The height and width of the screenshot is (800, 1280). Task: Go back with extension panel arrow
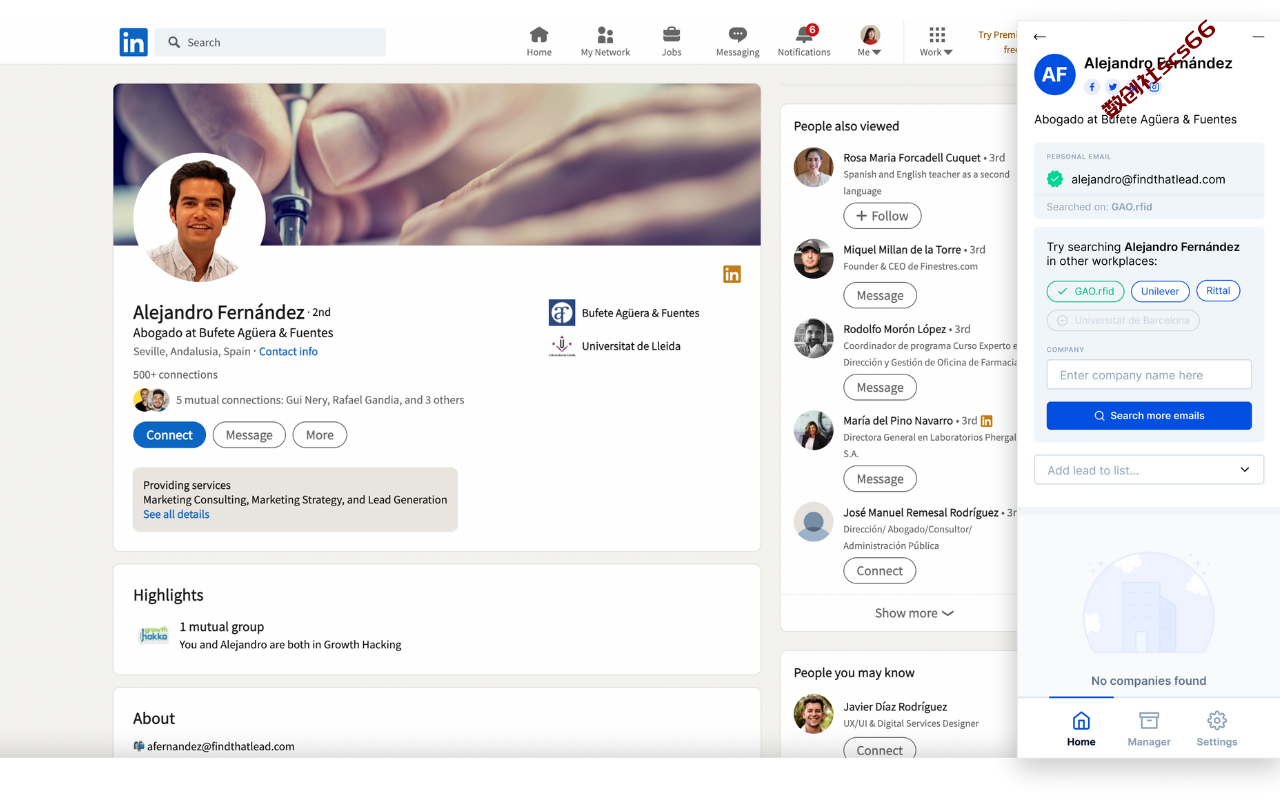tap(1040, 36)
